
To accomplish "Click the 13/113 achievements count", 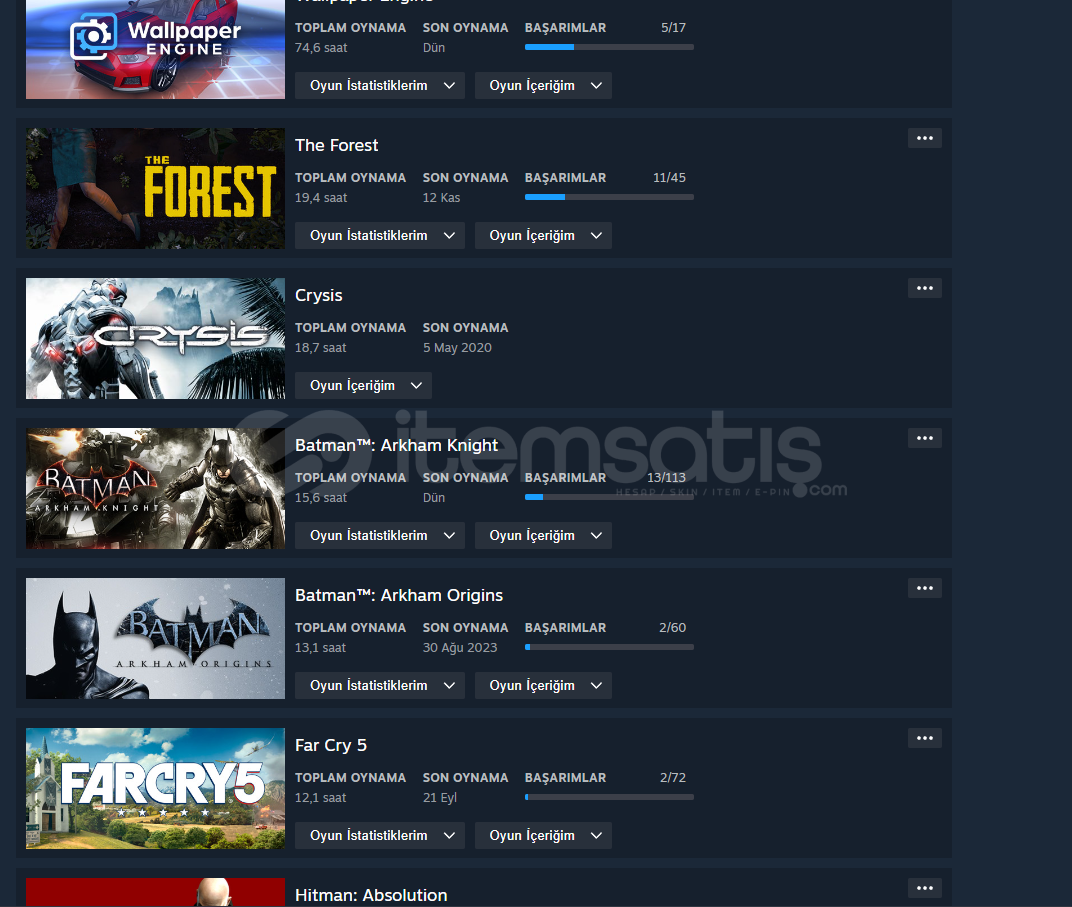I will pyautogui.click(x=667, y=478).
